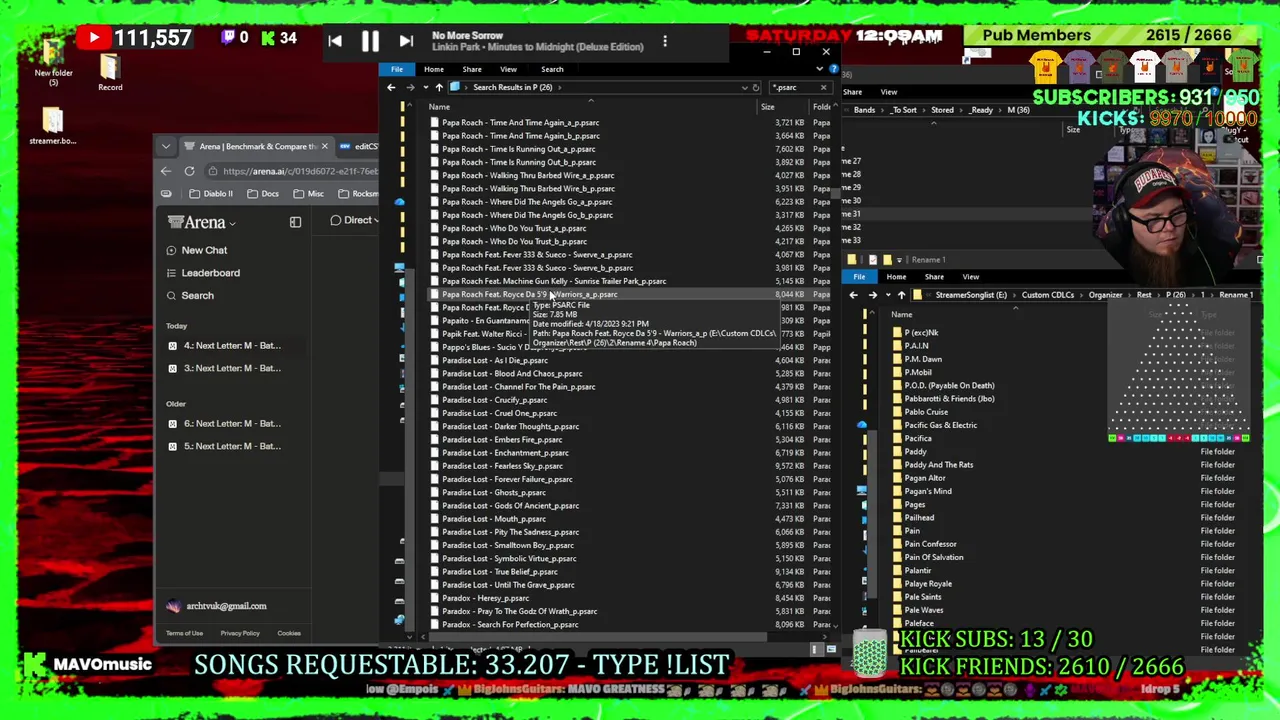The image size is (1280, 720).
Task: Expand the ribbon chevron in search results window
Action: pyautogui.click(x=820, y=69)
